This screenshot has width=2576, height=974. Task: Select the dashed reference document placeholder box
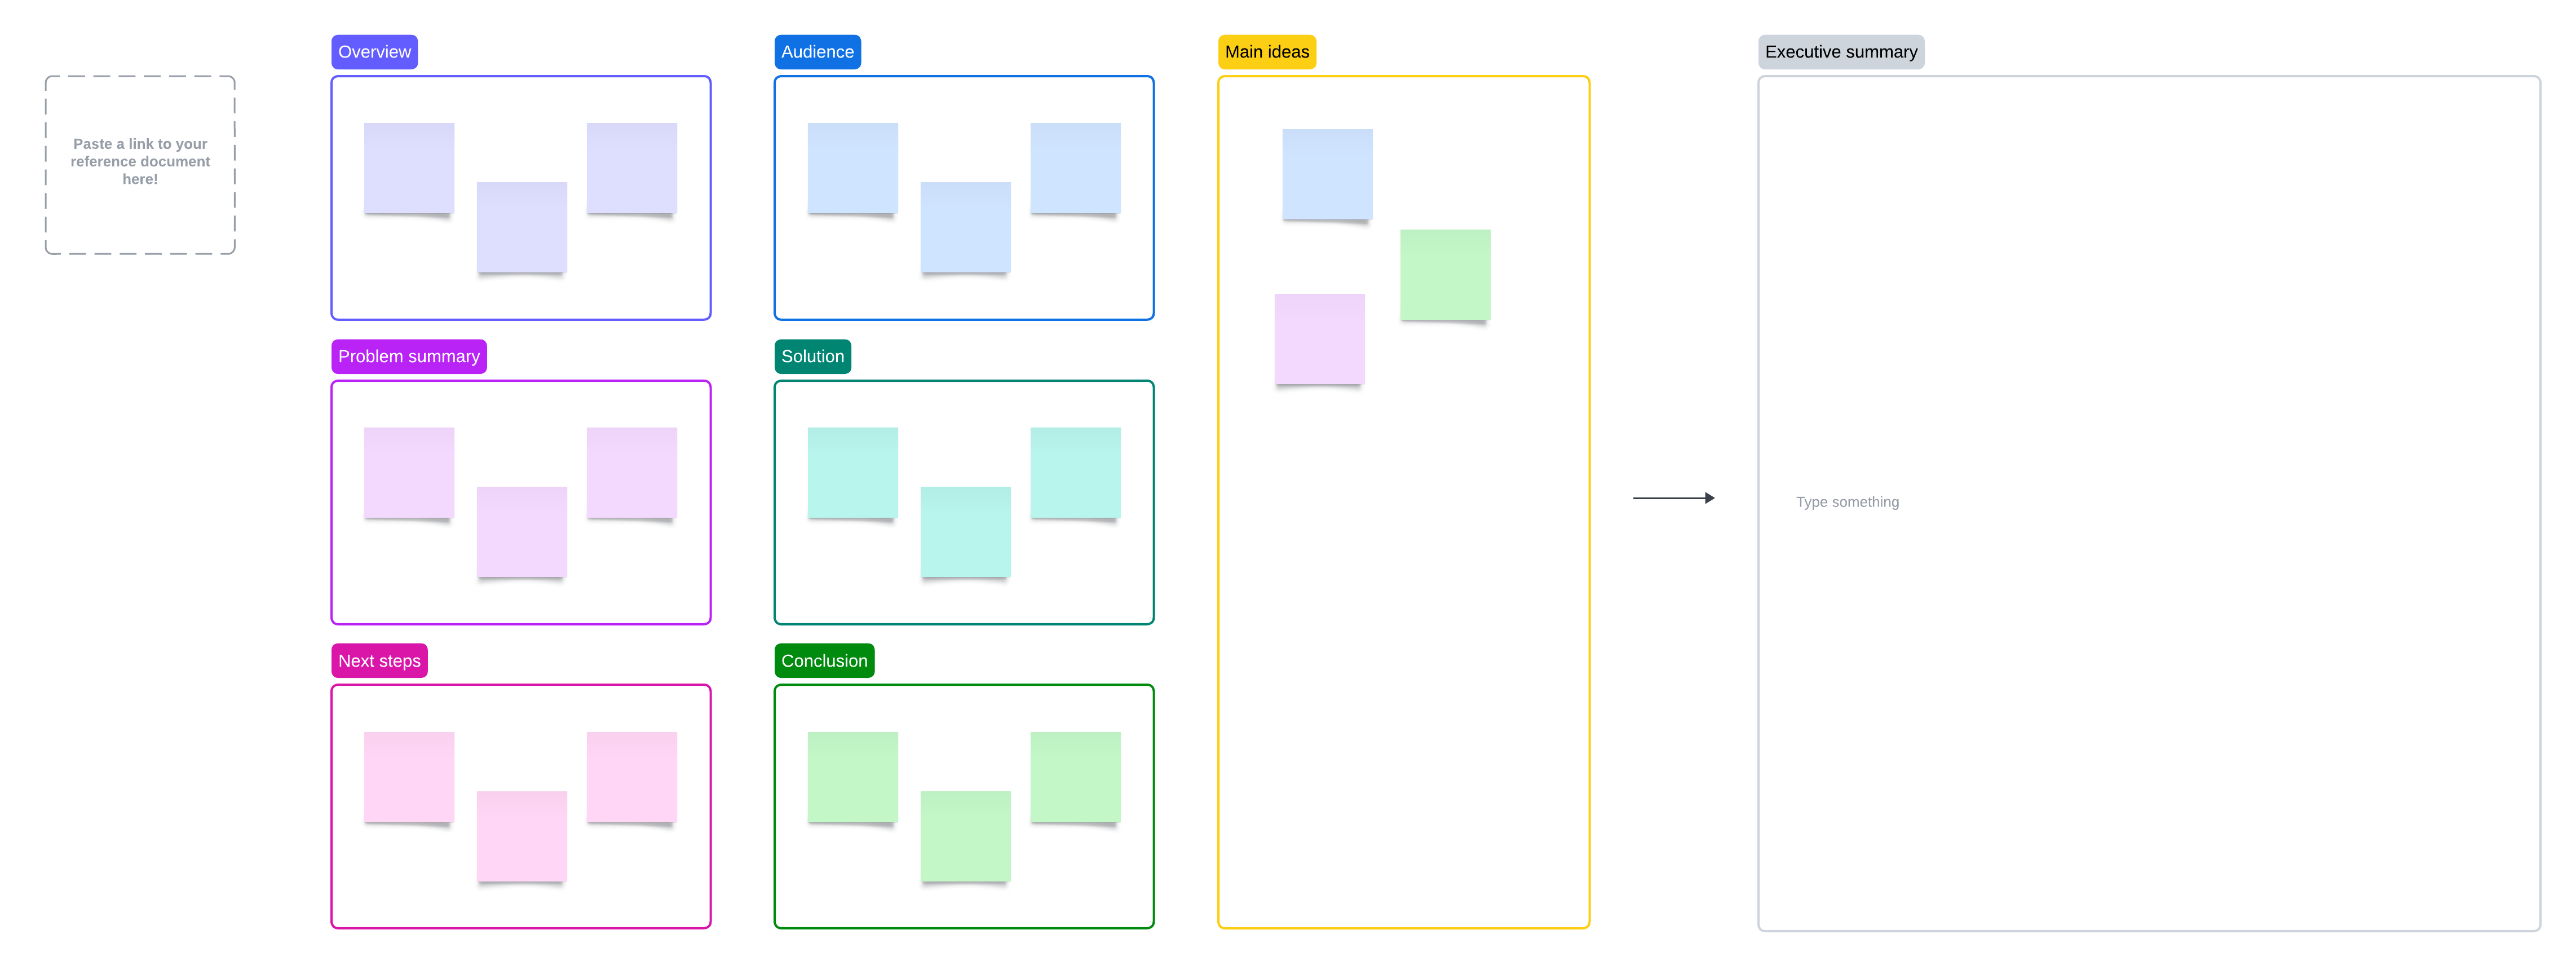139,165
